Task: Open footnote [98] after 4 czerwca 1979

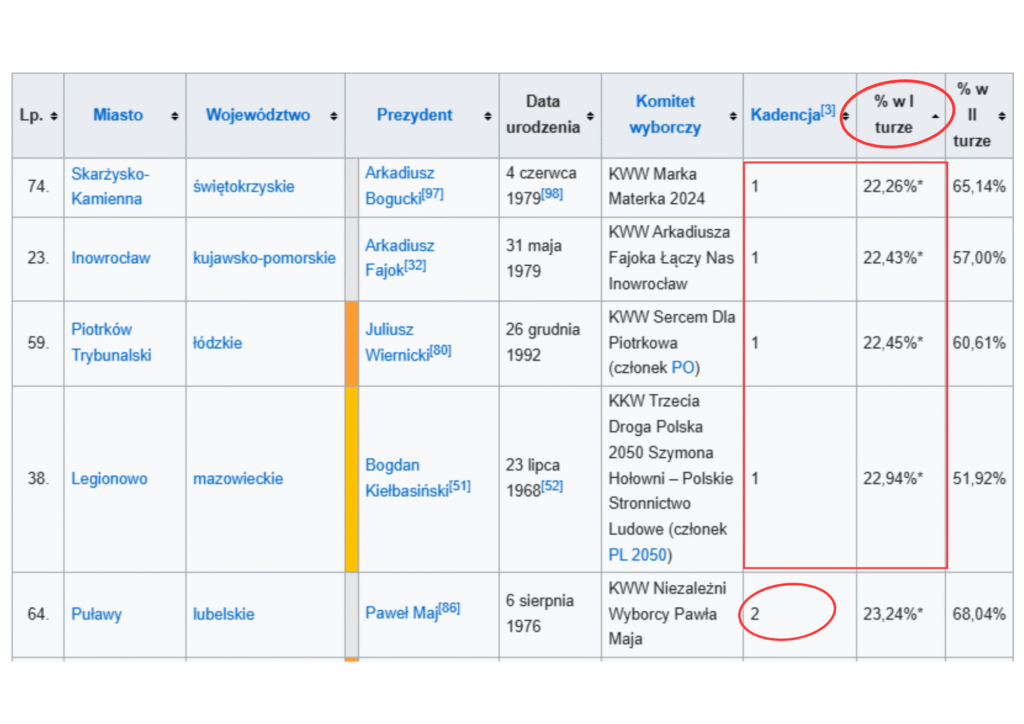Action: point(552,193)
